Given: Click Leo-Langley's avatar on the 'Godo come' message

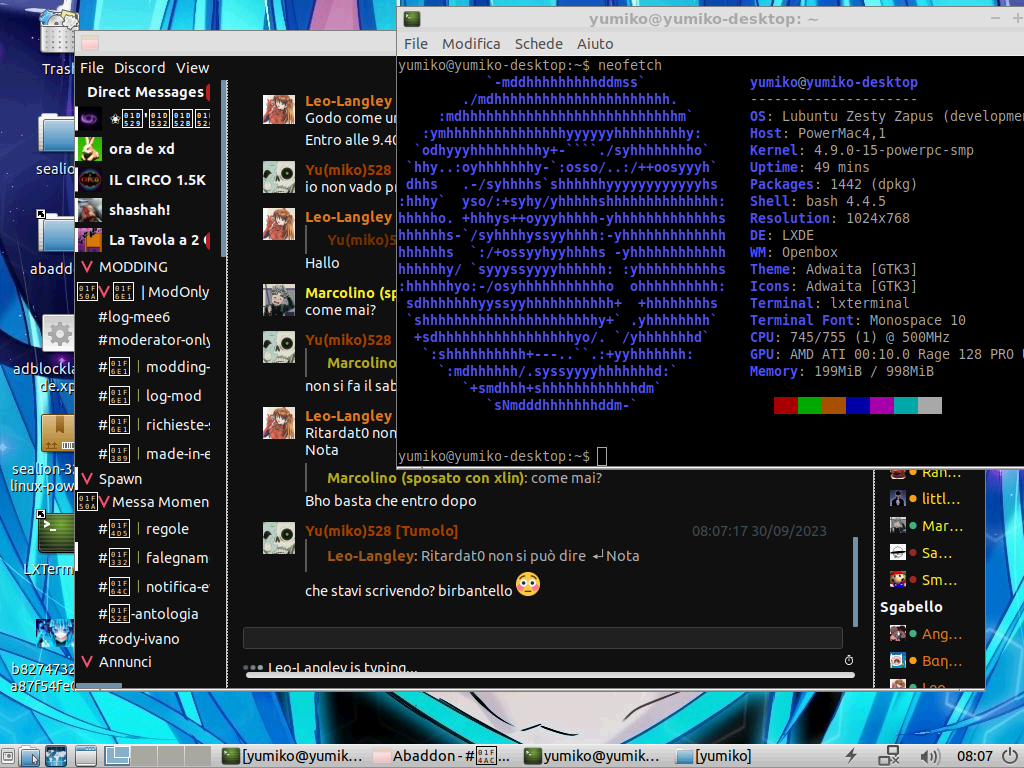Looking at the screenshot, I should point(279,109).
